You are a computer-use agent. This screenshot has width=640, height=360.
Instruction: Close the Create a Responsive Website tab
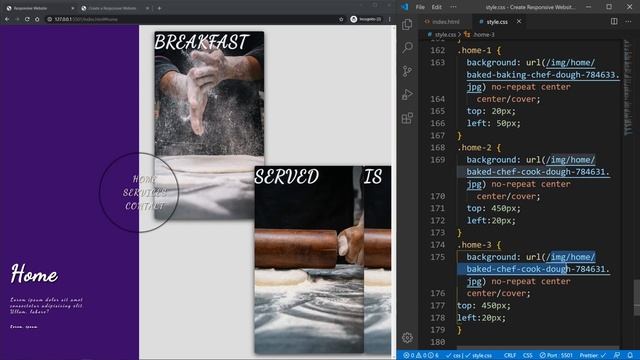[148, 8]
